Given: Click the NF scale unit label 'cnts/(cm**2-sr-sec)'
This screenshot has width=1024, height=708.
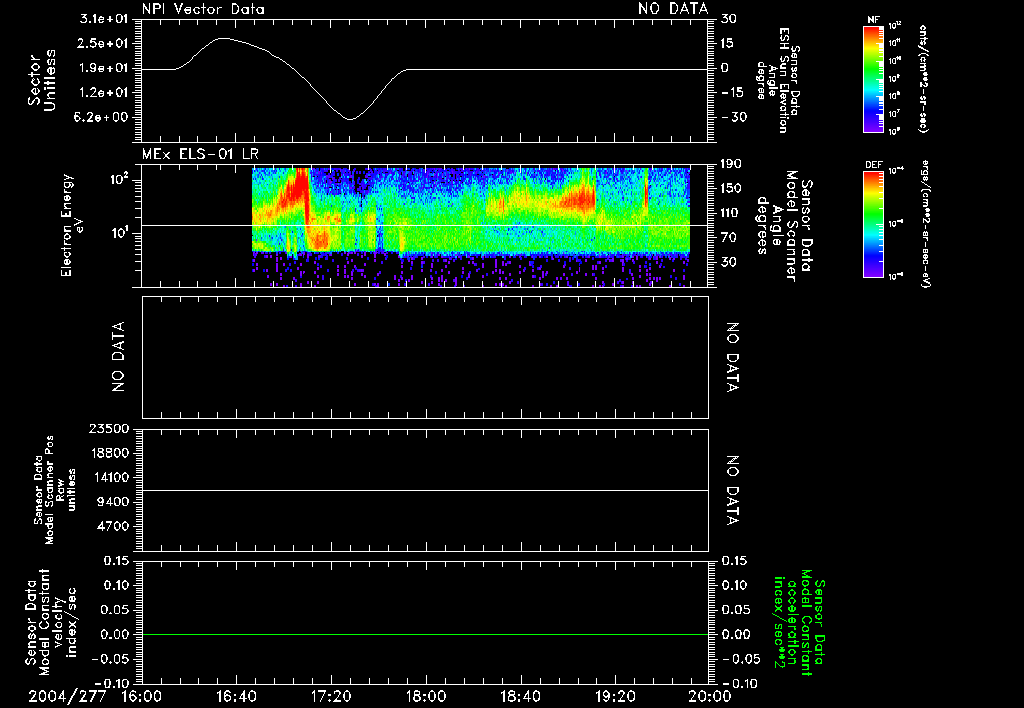Looking at the screenshot, I should click(x=923, y=79).
